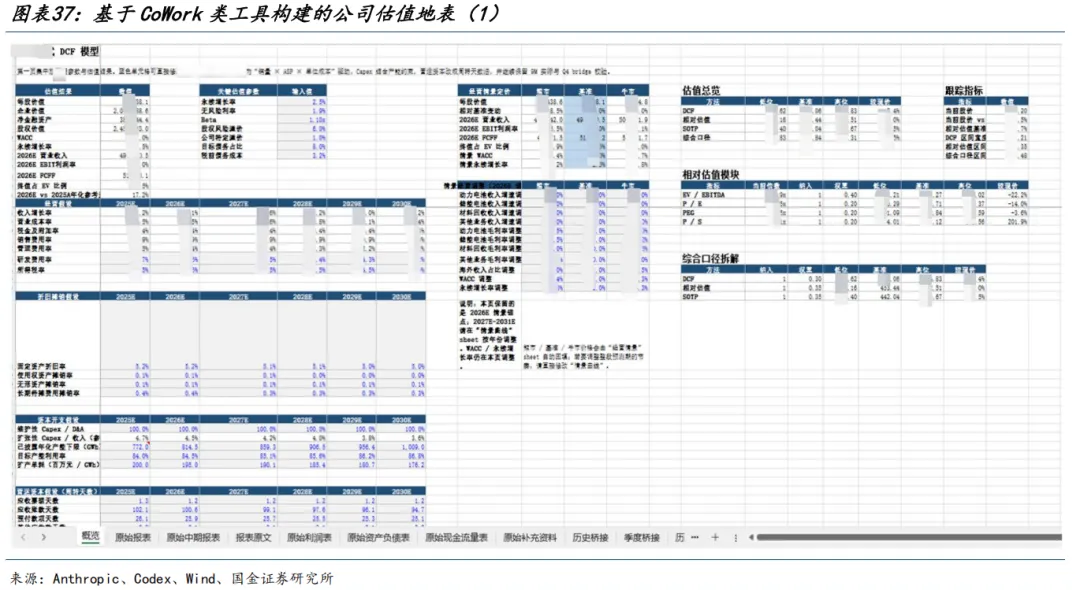The height and width of the screenshot is (590, 1080).
Task: Select the 股权风险溢价 row label
Action: (x=222, y=129)
